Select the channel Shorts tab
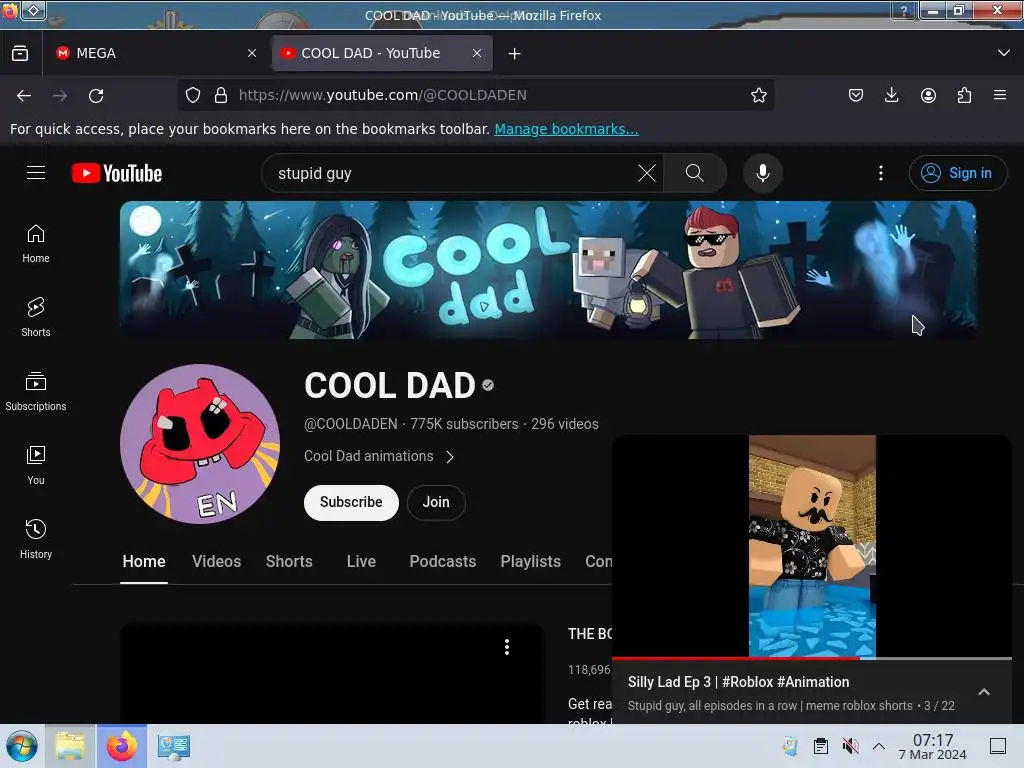Screen dimensions: 1024x768 (289, 562)
